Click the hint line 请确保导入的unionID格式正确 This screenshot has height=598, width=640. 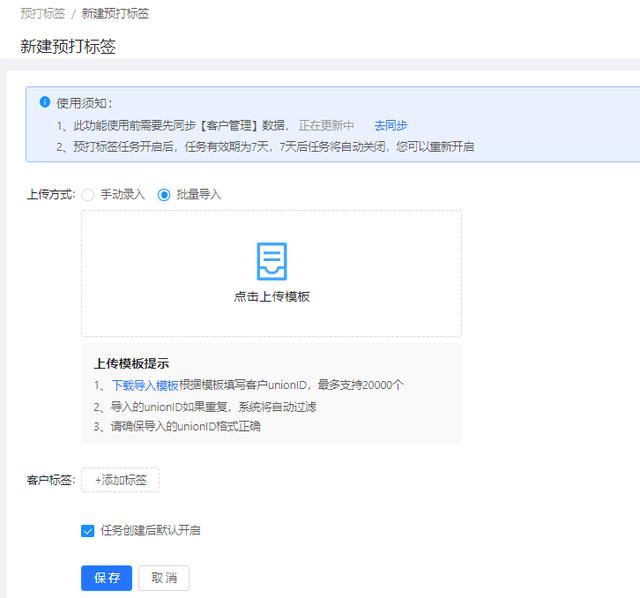177,427
